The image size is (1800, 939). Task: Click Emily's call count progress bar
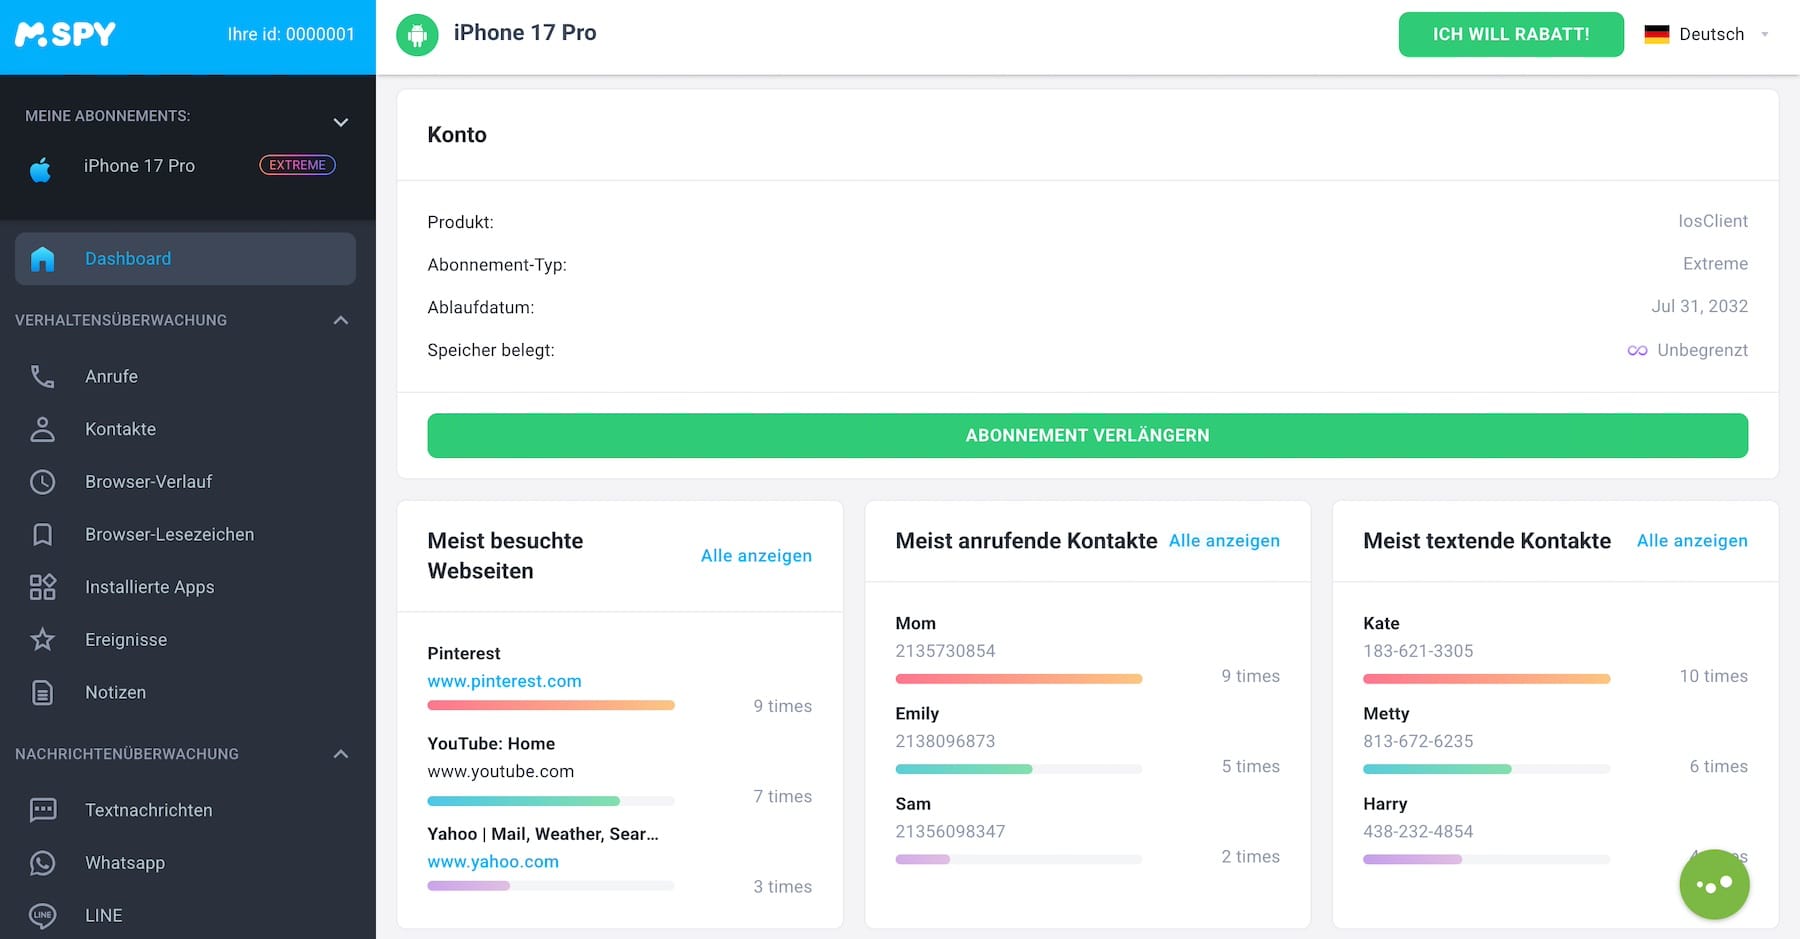[x=1019, y=769]
